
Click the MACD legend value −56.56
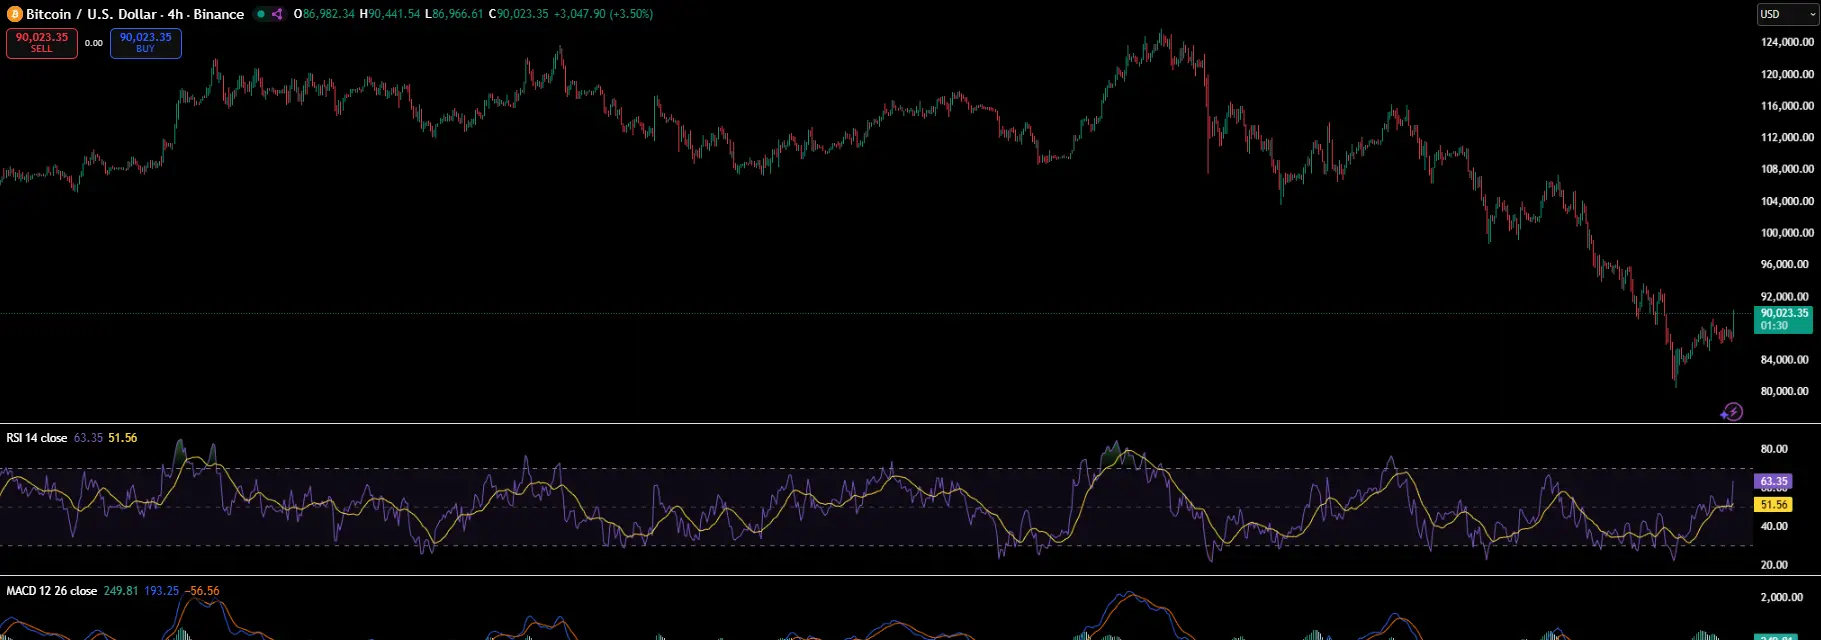(202, 591)
